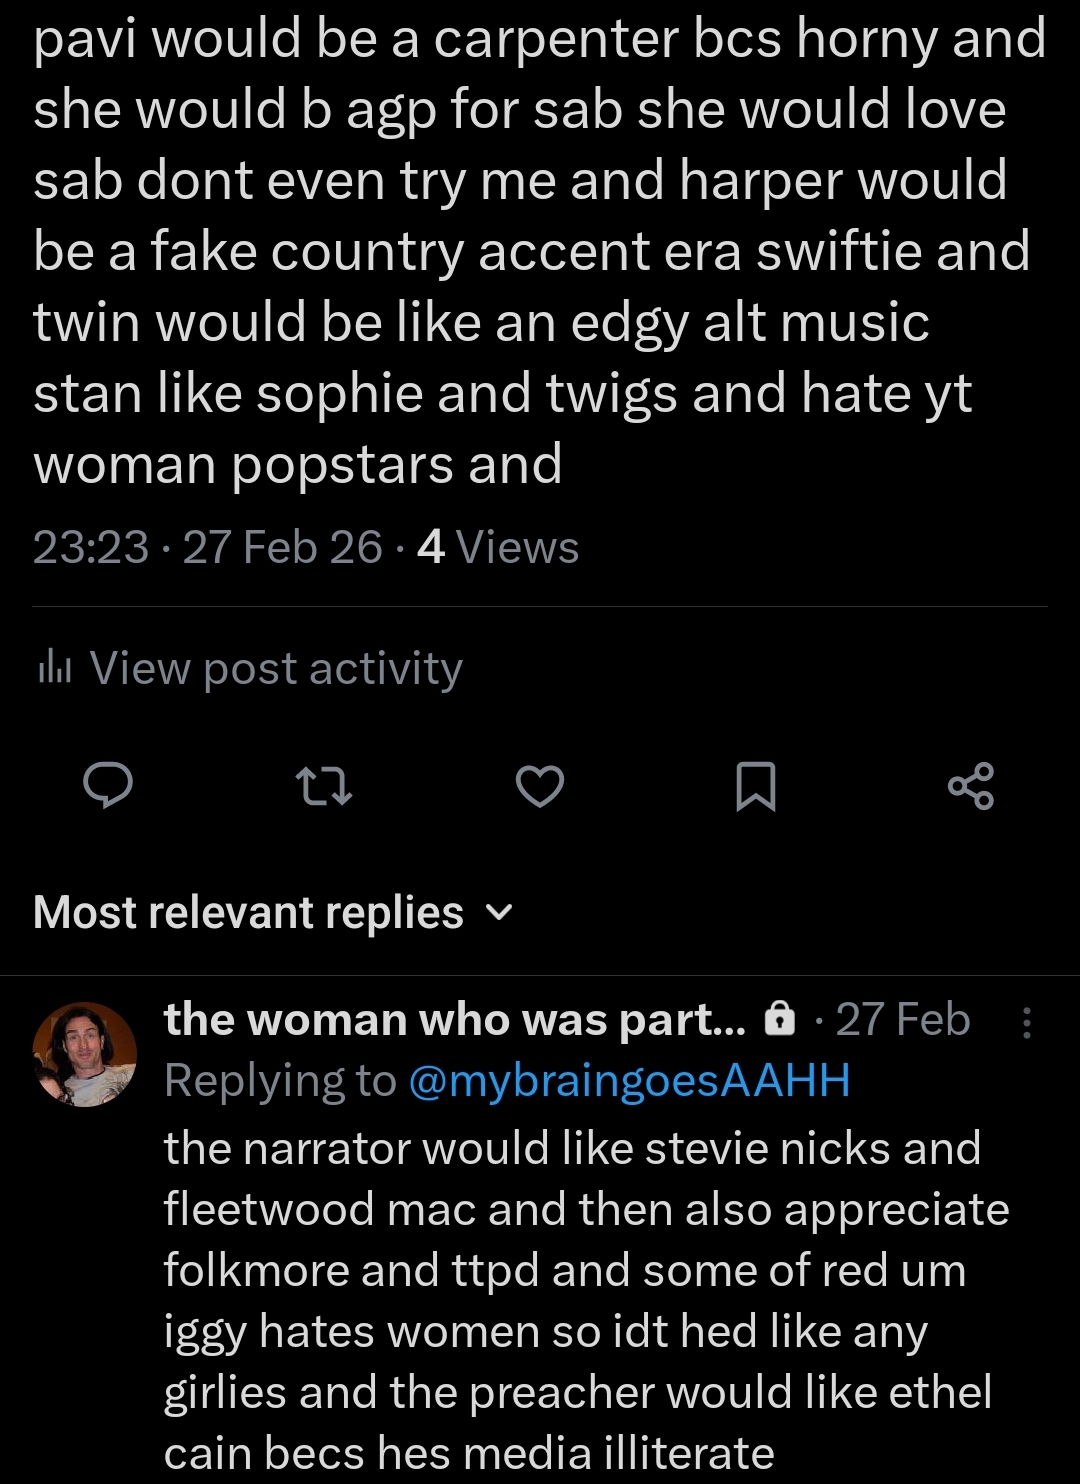This screenshot has height=1484, width=1080.
Task: Click the chevron next to Most relevant replies
Action: pyautogui.click(x=498, y=912)
